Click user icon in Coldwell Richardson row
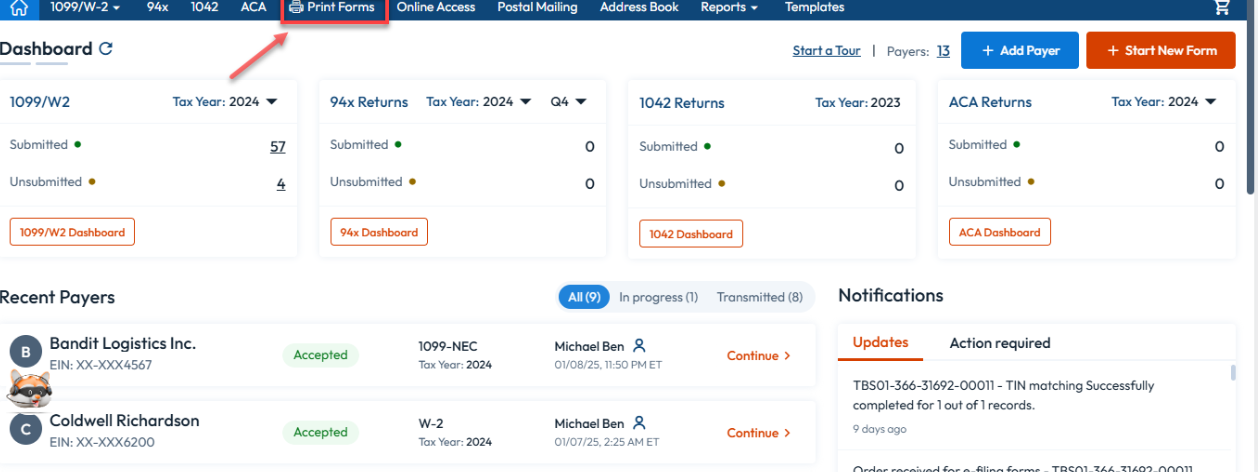This screenshot has height=472, width=1258. pyautogui.click(x=640, y=423)
